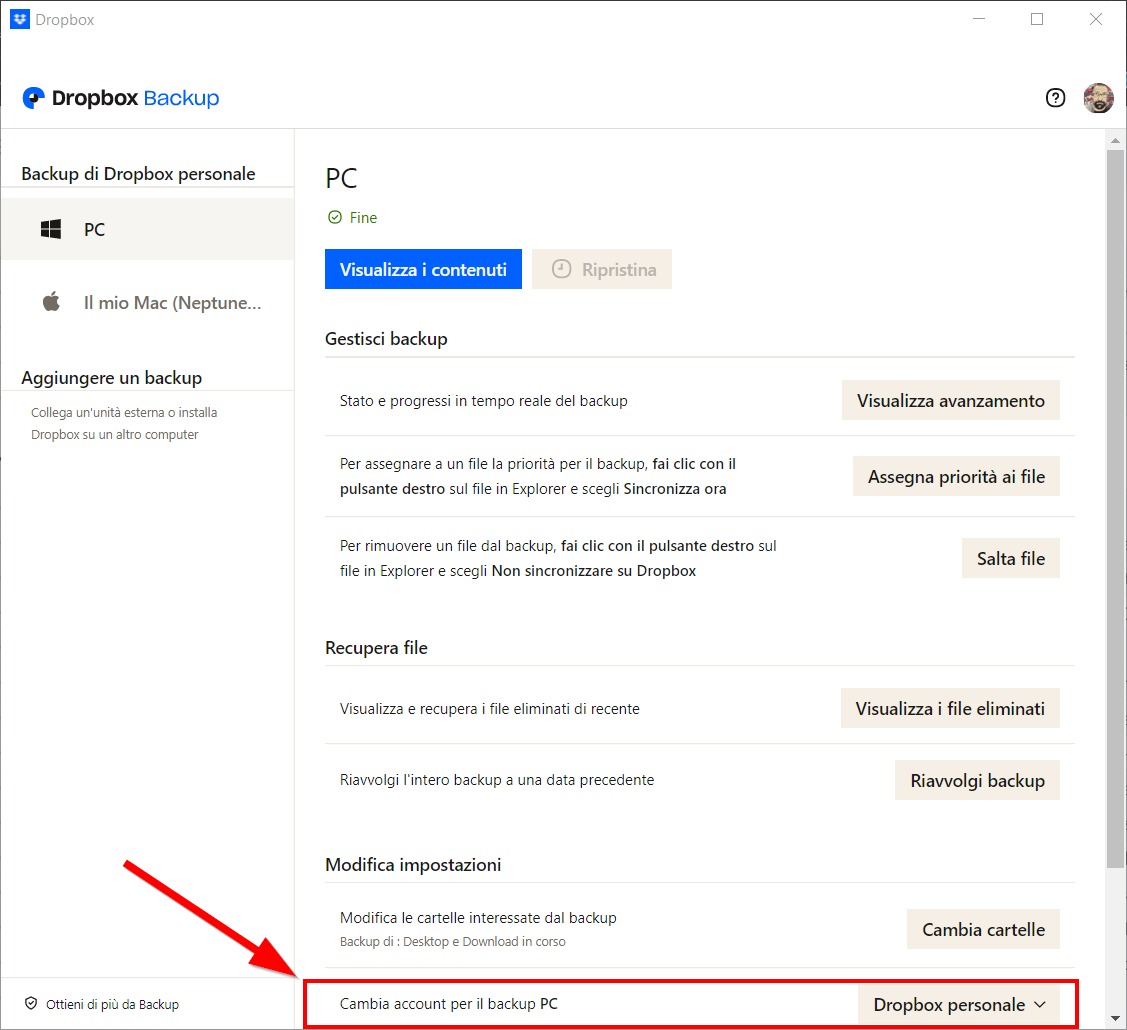Click Cambia account per il backup PC text
The width and height of the screenshot is (1127, 1030).
[x=448, y=1004]
